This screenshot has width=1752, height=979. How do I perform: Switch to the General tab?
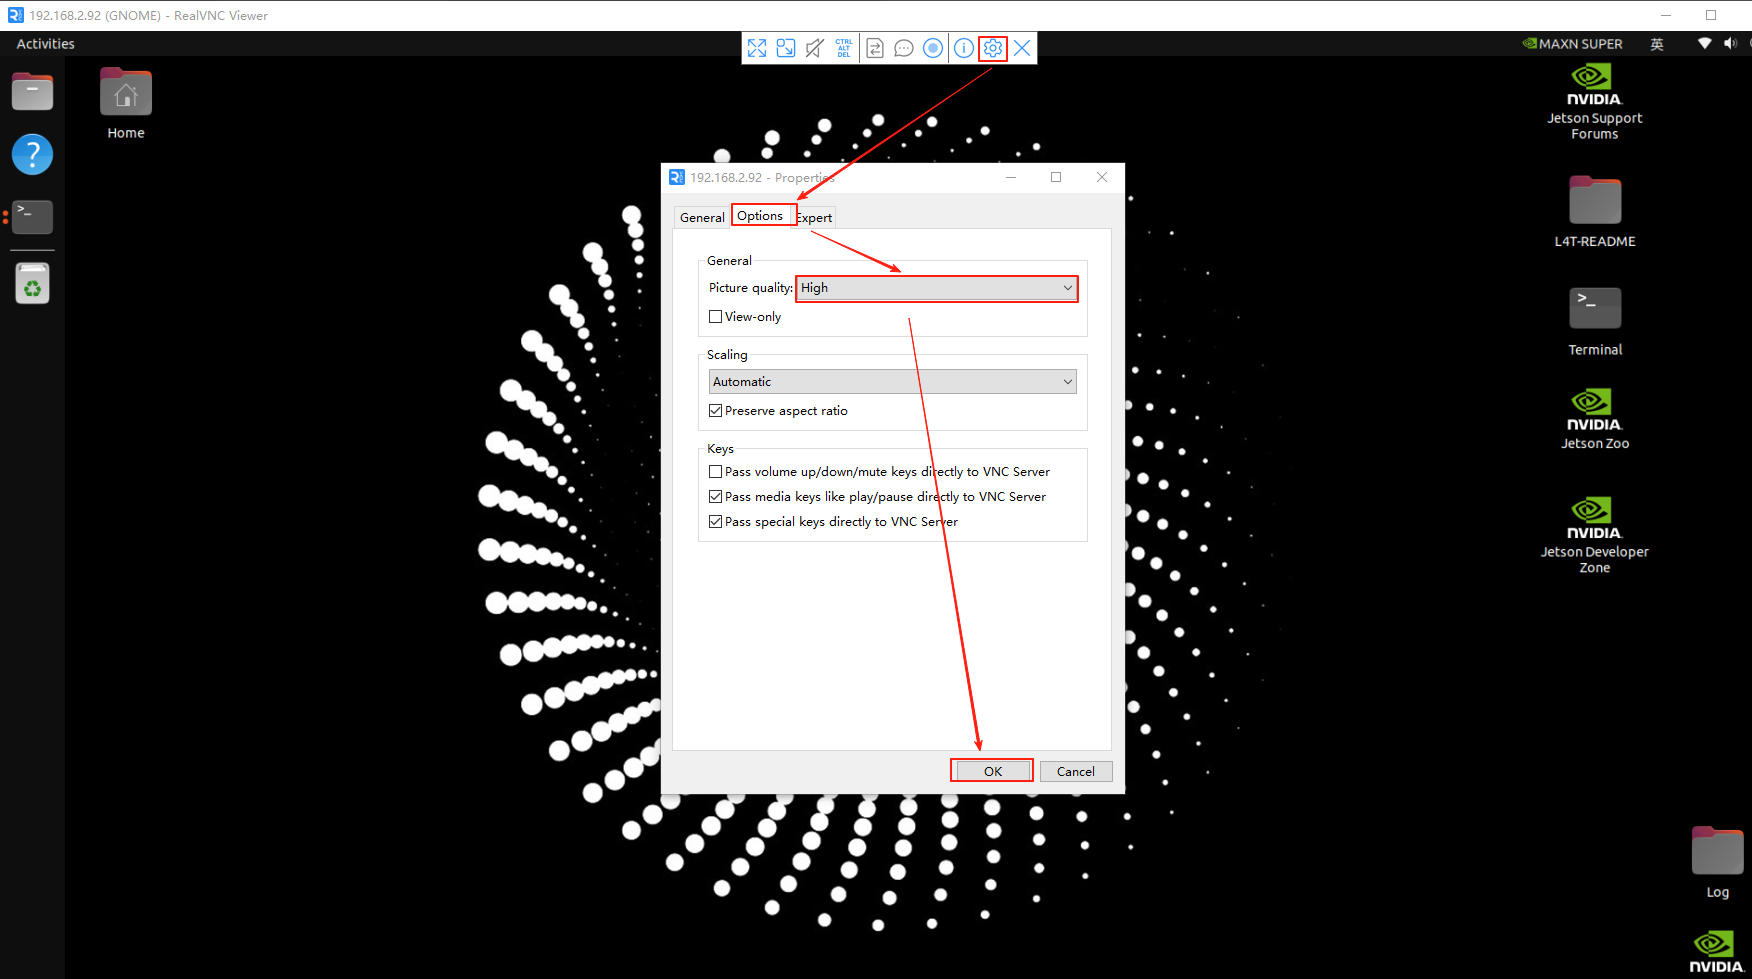pyautogui.click(x=702, y=218)
